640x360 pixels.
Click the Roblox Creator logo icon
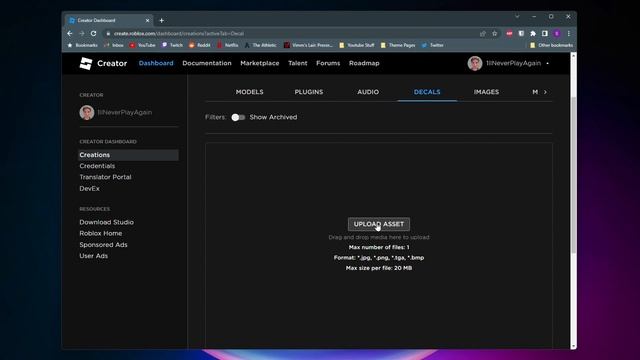click(86, 63)
